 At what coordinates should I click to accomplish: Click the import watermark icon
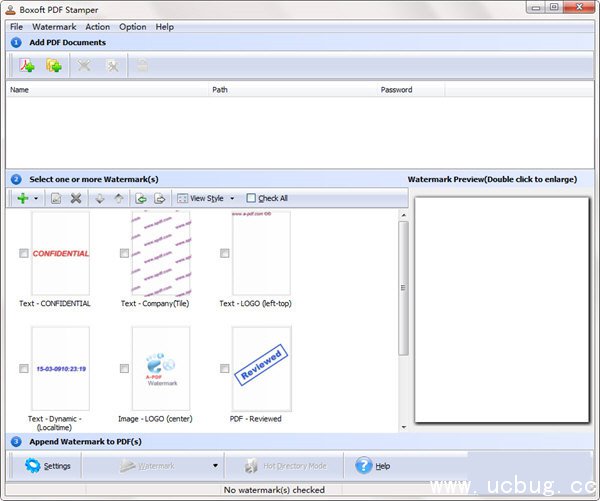[x=141, y=198]
